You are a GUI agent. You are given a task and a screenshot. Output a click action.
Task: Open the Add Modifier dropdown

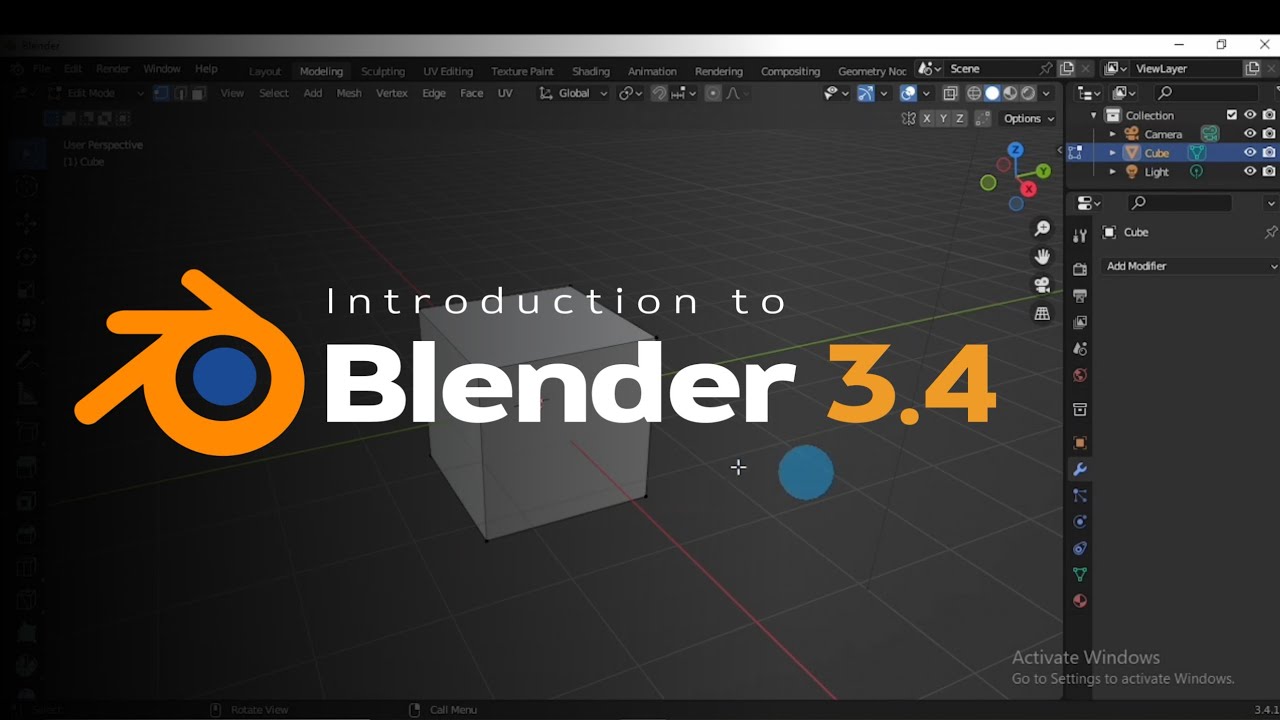1190,266
